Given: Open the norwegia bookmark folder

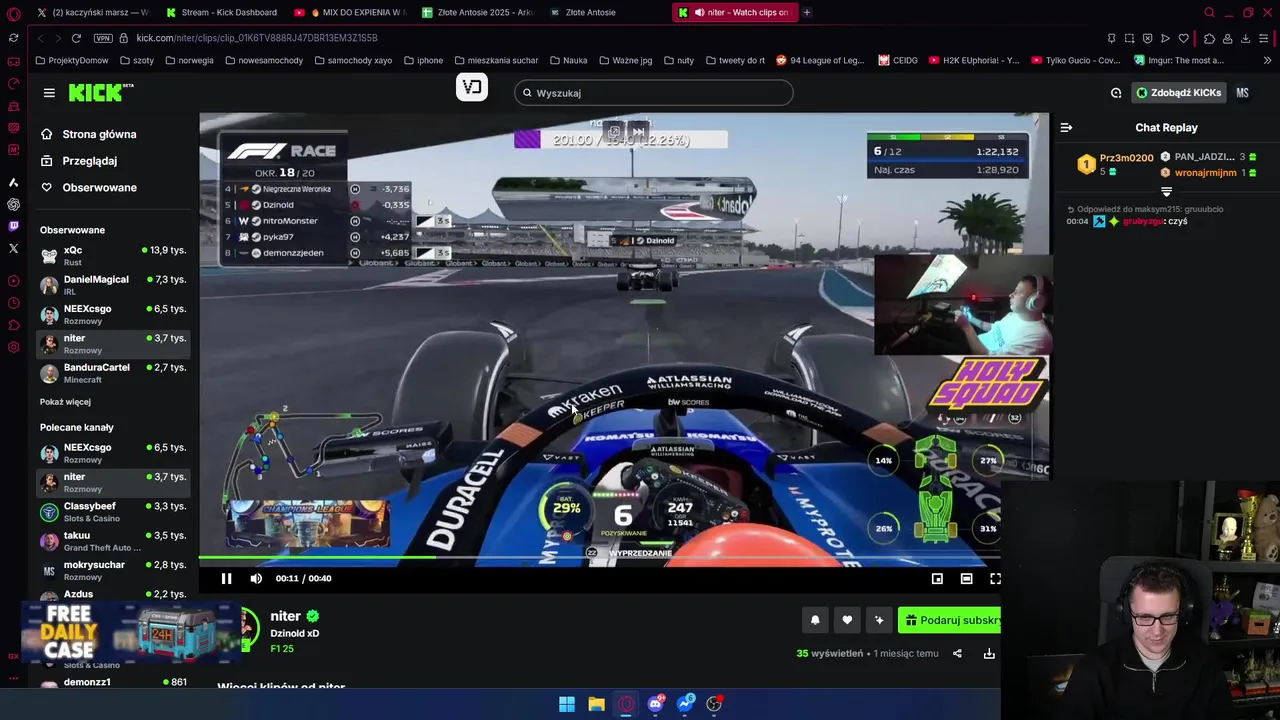Looking at the screenshot, I should pyautogui.click(x=188, y=60).
